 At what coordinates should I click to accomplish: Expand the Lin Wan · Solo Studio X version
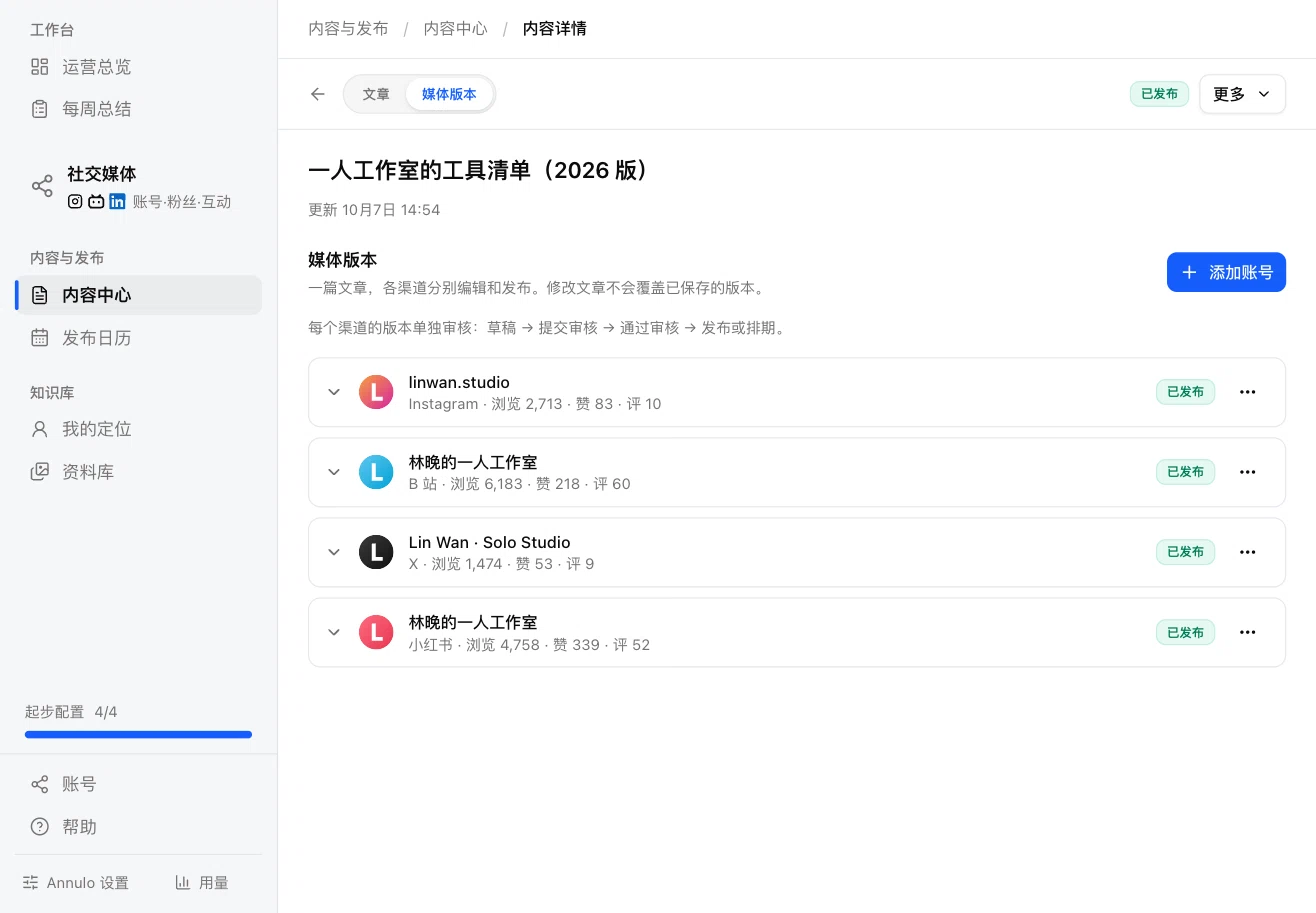(x=334, y=552)
